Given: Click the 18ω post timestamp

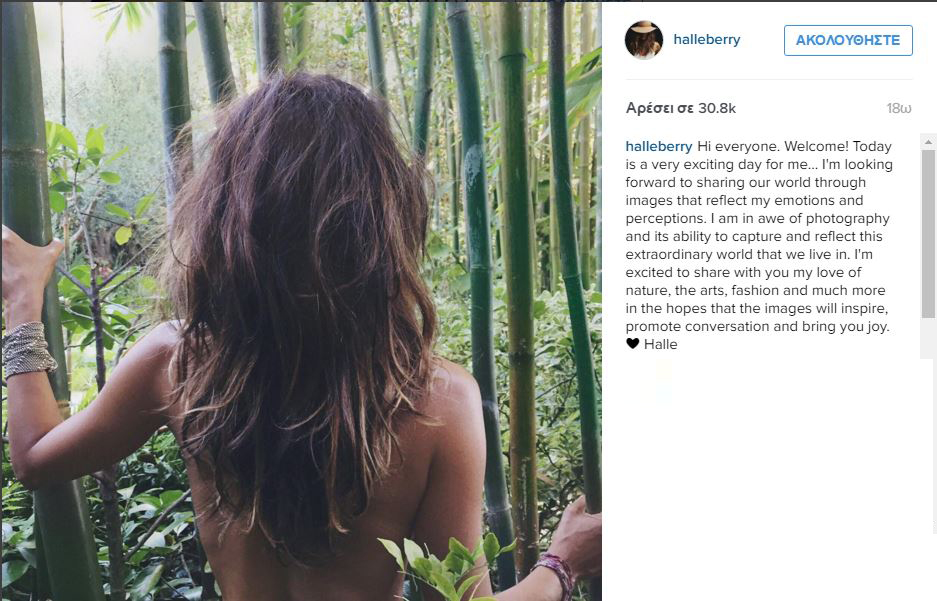Looking at the screenshot, I should 899,108.
